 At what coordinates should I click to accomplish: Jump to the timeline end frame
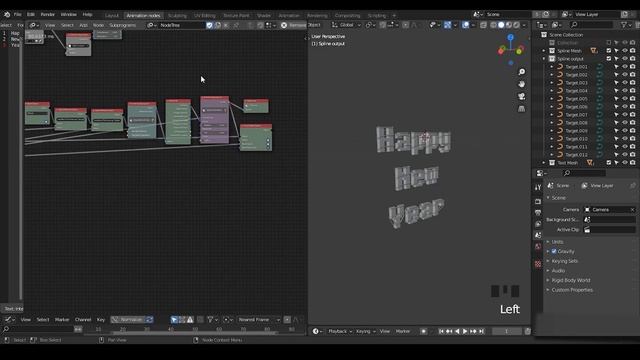481,331
